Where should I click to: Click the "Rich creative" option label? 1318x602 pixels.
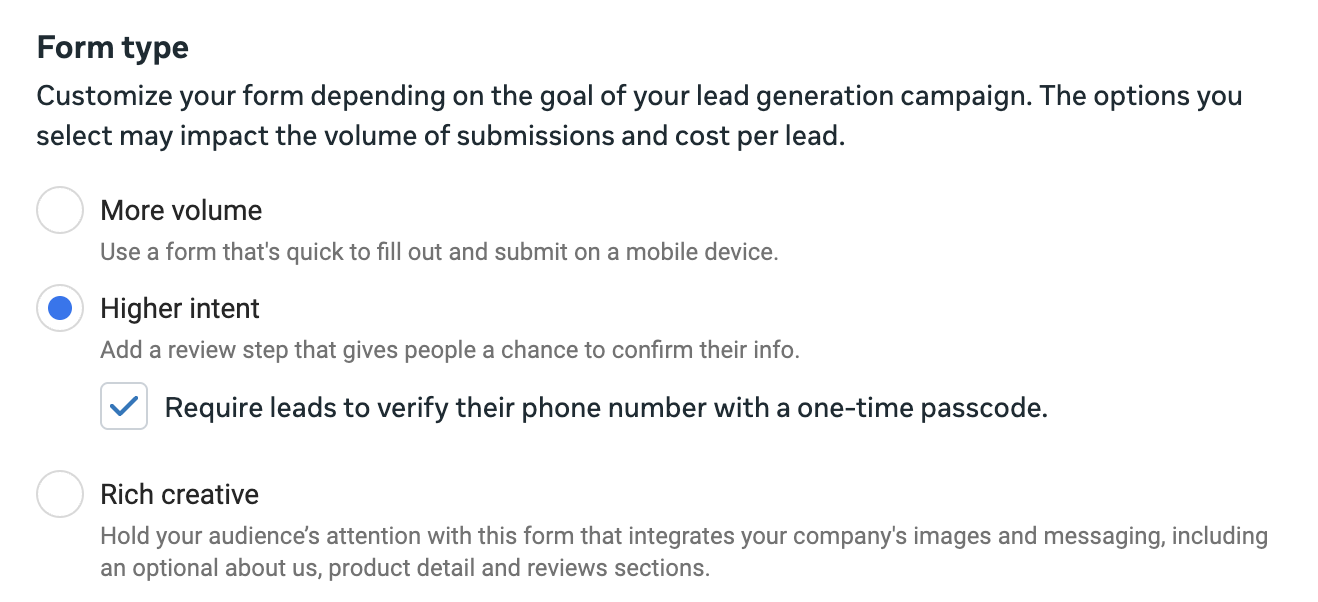click(x=180, y=494)
